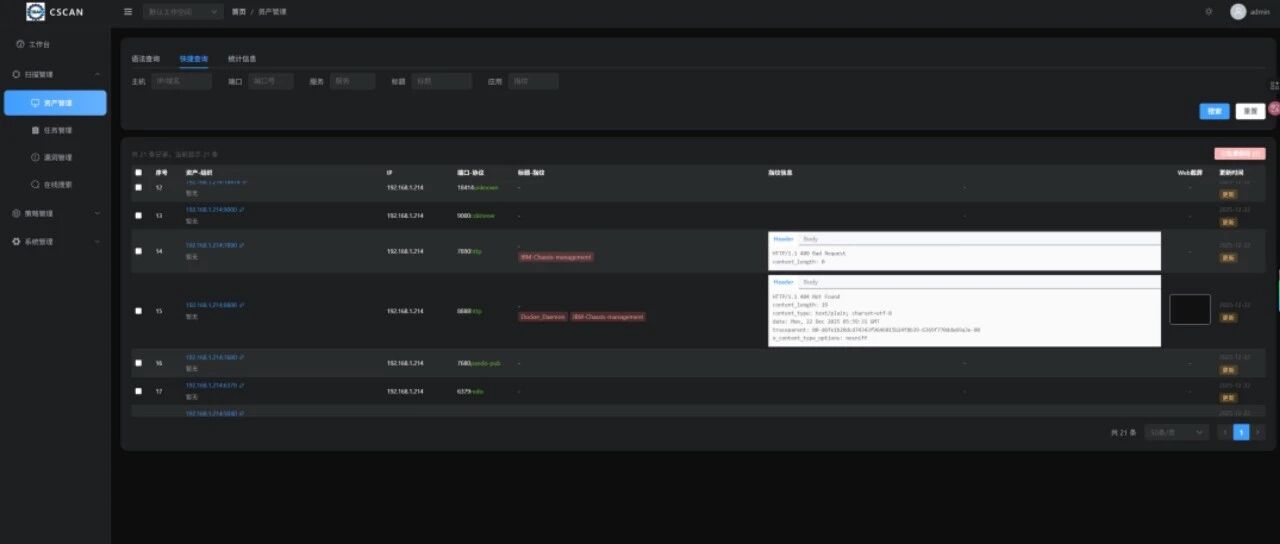The width and height of the screenshot is (1280, 544).
Task: Select Header tab in row 15 fingerprint panel
Action: pos(783,282)
